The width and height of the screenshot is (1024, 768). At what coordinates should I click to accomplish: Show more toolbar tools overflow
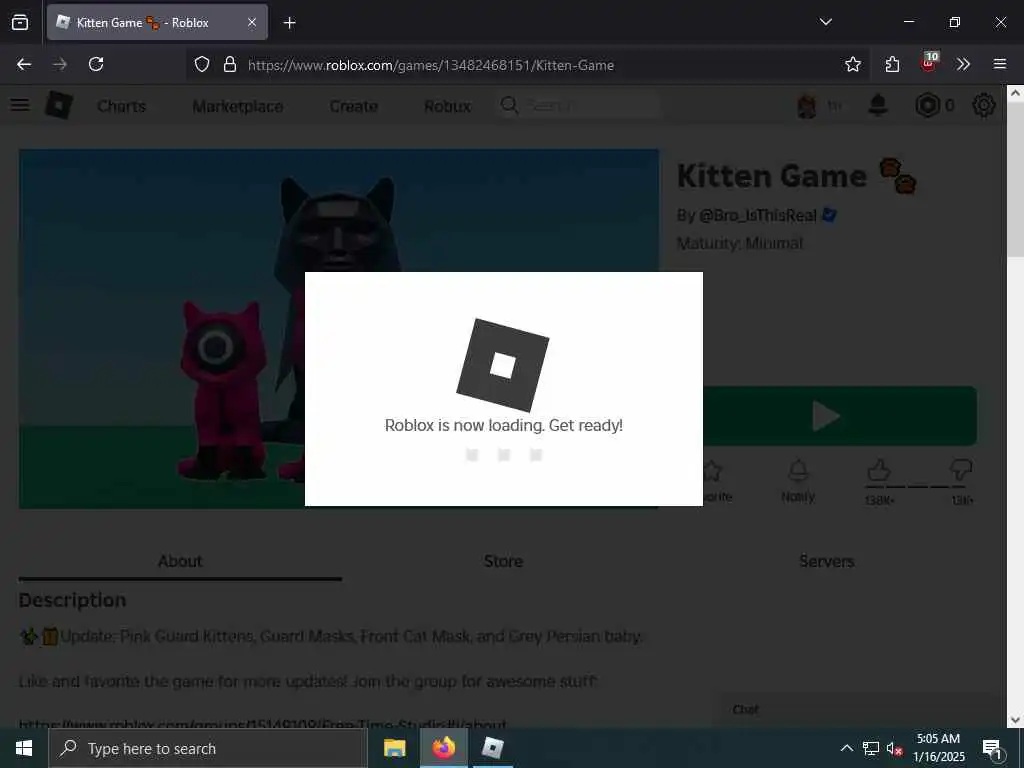tap(963, 64)
